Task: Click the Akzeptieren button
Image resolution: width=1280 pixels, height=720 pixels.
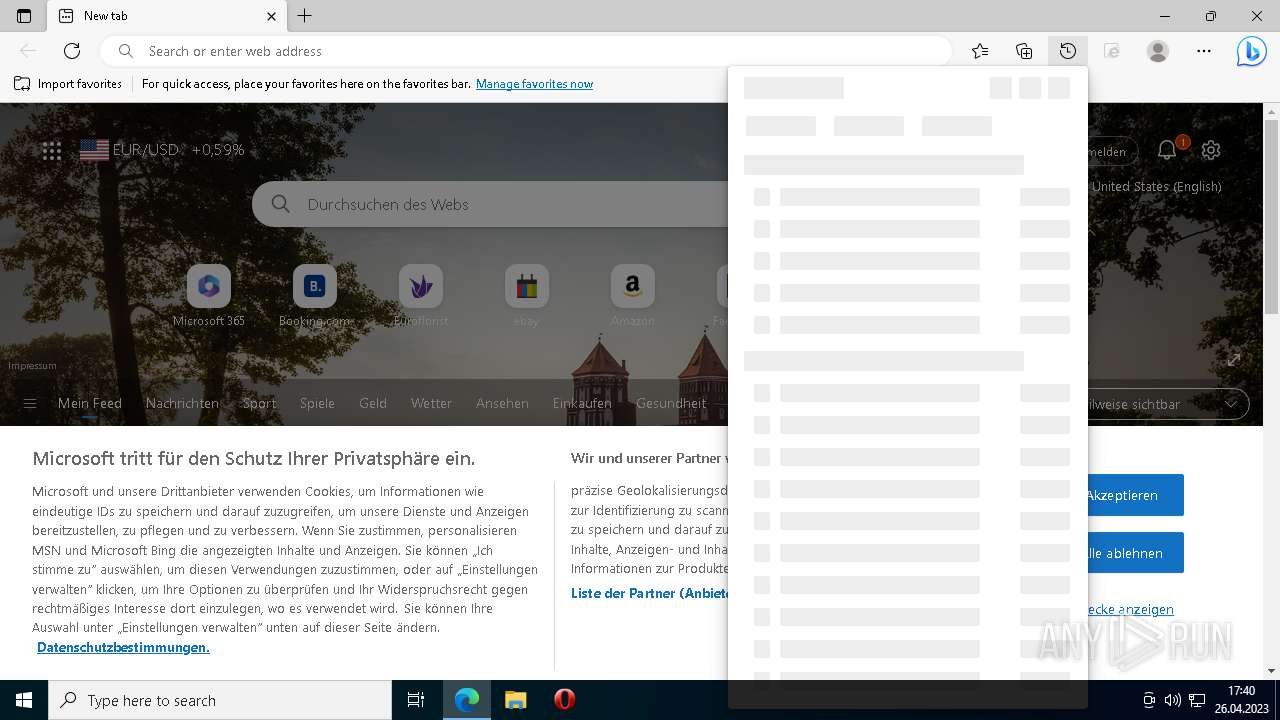Action: pyautogui.click(x=1135, y=495)
